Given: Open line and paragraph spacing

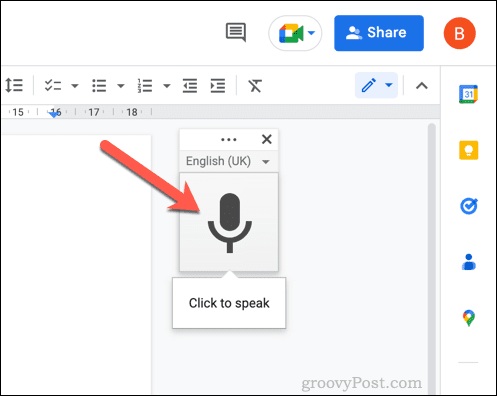Looking at the screenshot, I should 14,85.
